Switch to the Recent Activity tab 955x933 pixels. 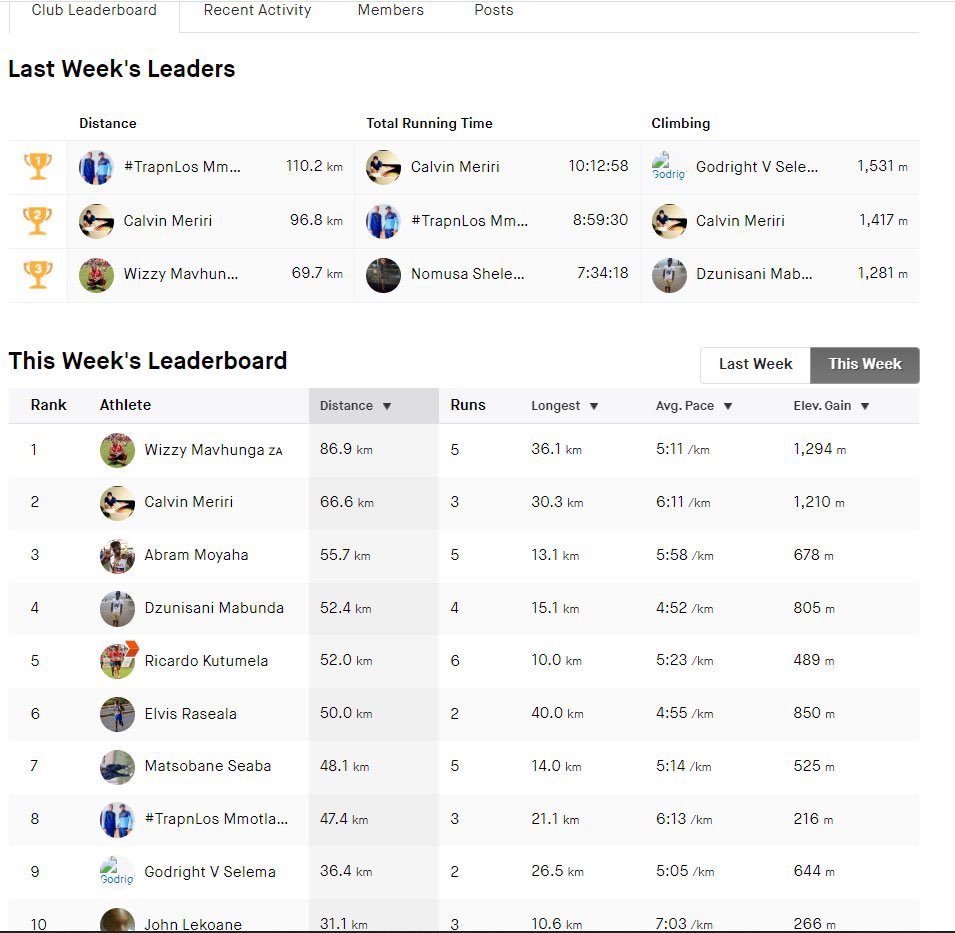point(257,10)
